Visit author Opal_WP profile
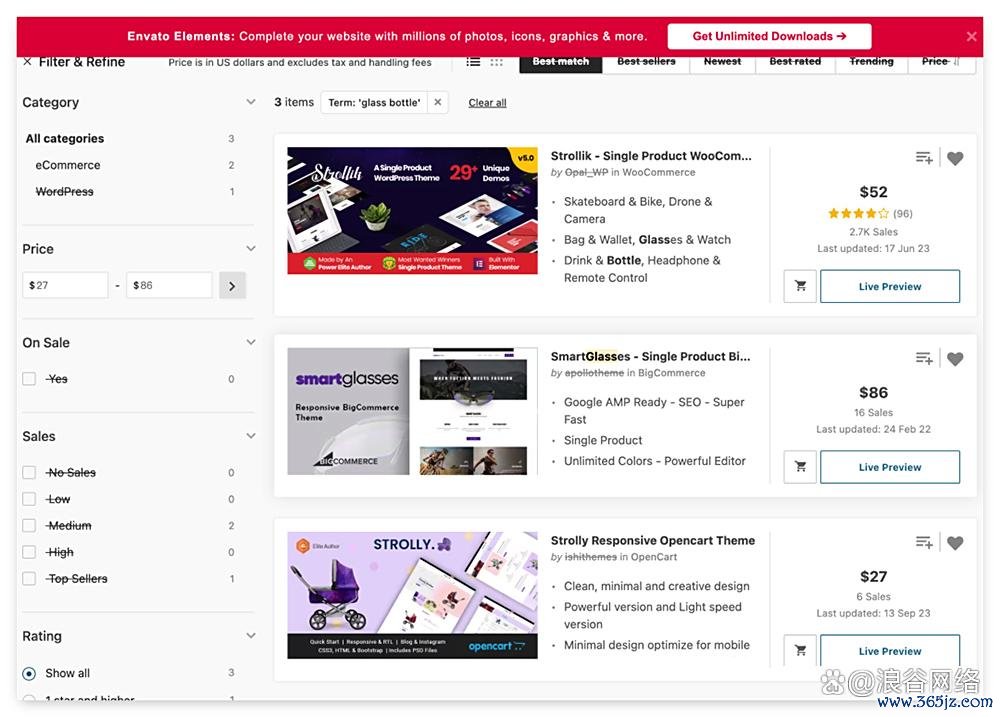Image resolution: width=1000 pixels, height=717 pixels. (587, 172)
